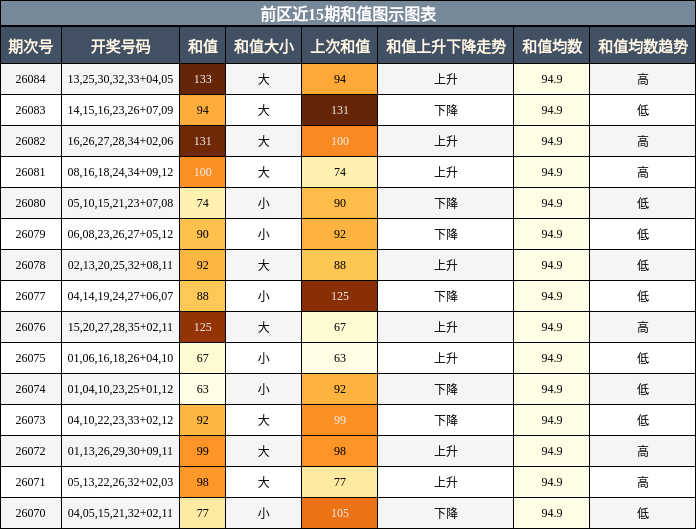Screen dimensions: 696x529
Task: Select the 和值上升下降走势 column header
Action: tap(446, 46)
